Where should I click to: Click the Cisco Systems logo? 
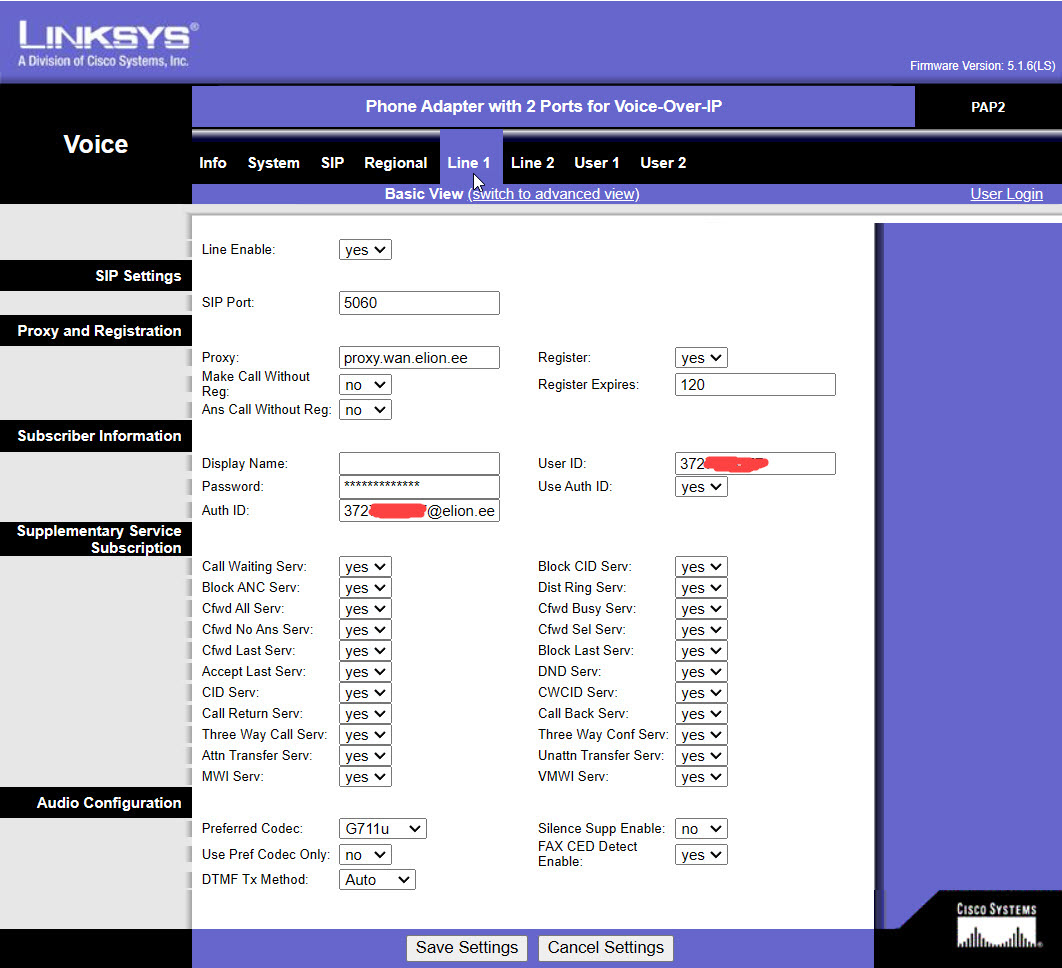(x=996, y=926)
